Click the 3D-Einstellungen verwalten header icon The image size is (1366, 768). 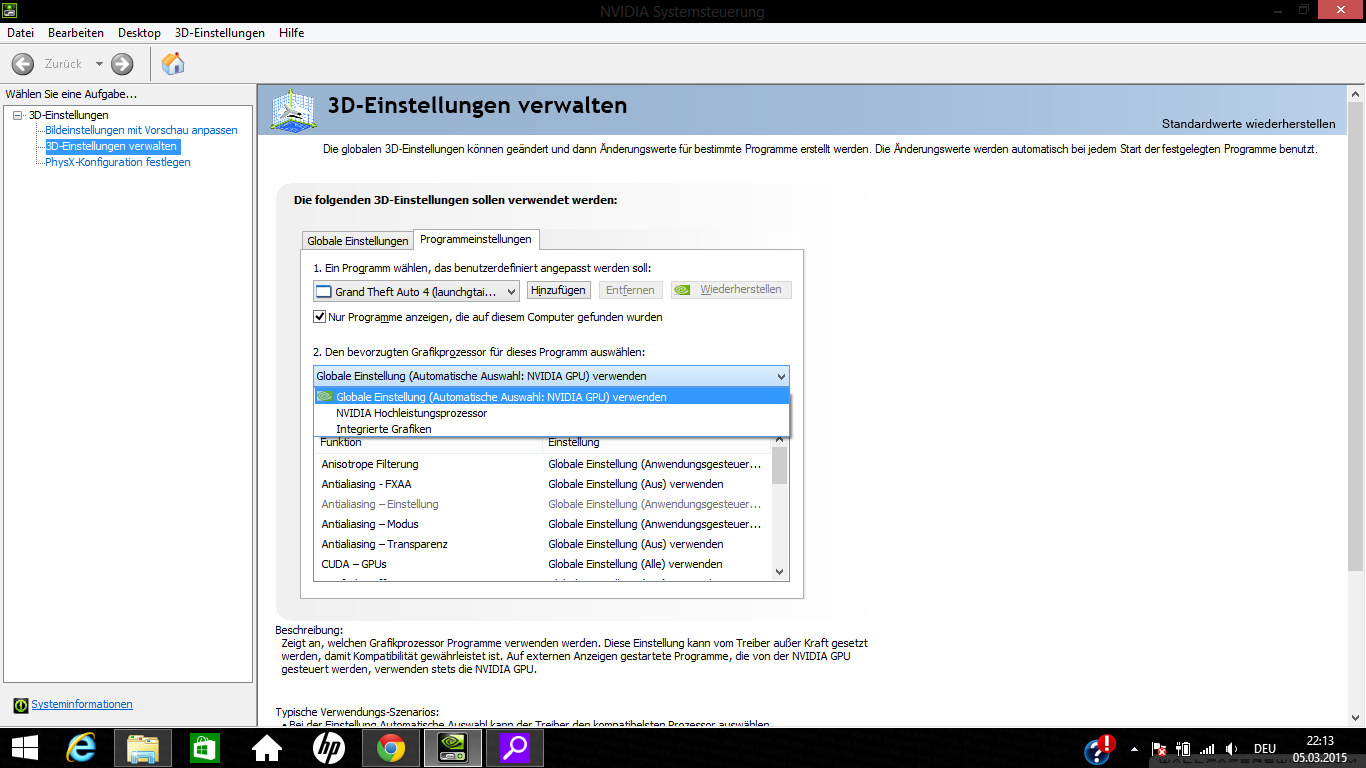(293, 109)
